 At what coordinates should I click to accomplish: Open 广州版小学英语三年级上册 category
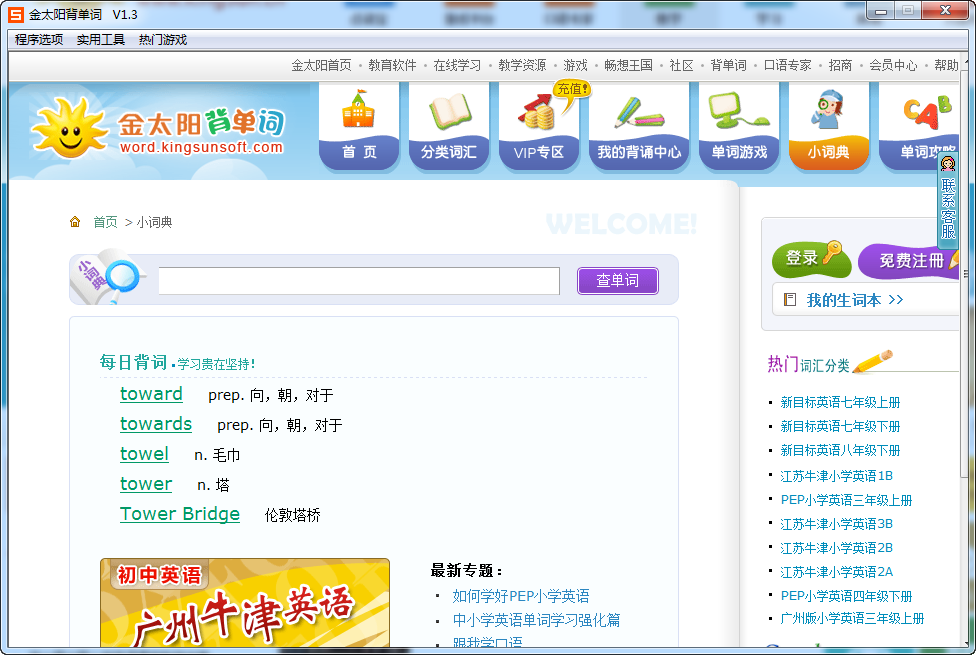852,618
